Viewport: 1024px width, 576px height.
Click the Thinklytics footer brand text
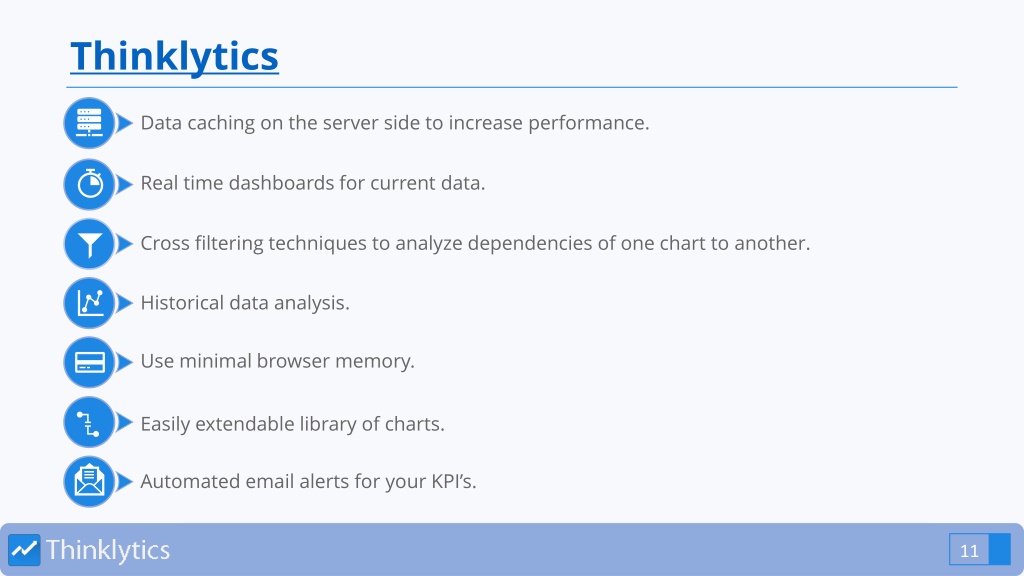[x=108, y=550]
